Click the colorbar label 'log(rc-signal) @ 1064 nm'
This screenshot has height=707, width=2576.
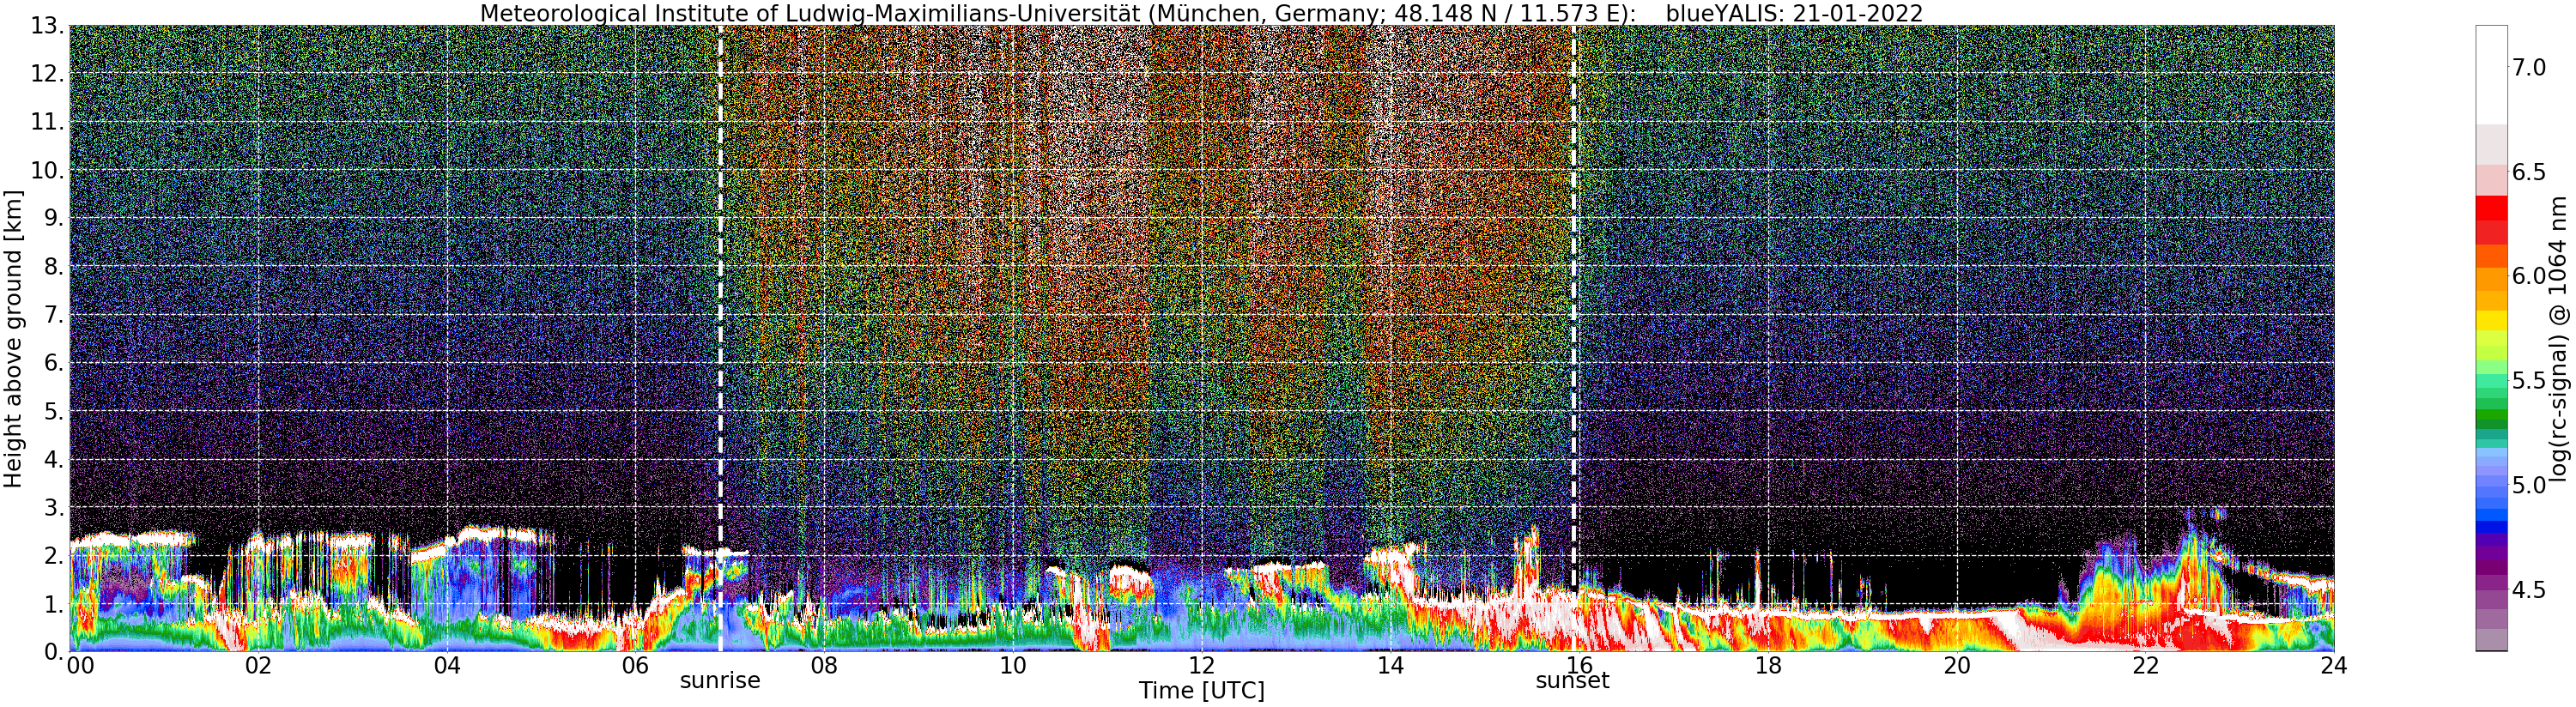pyautogui.click(x=2559, y=339)
